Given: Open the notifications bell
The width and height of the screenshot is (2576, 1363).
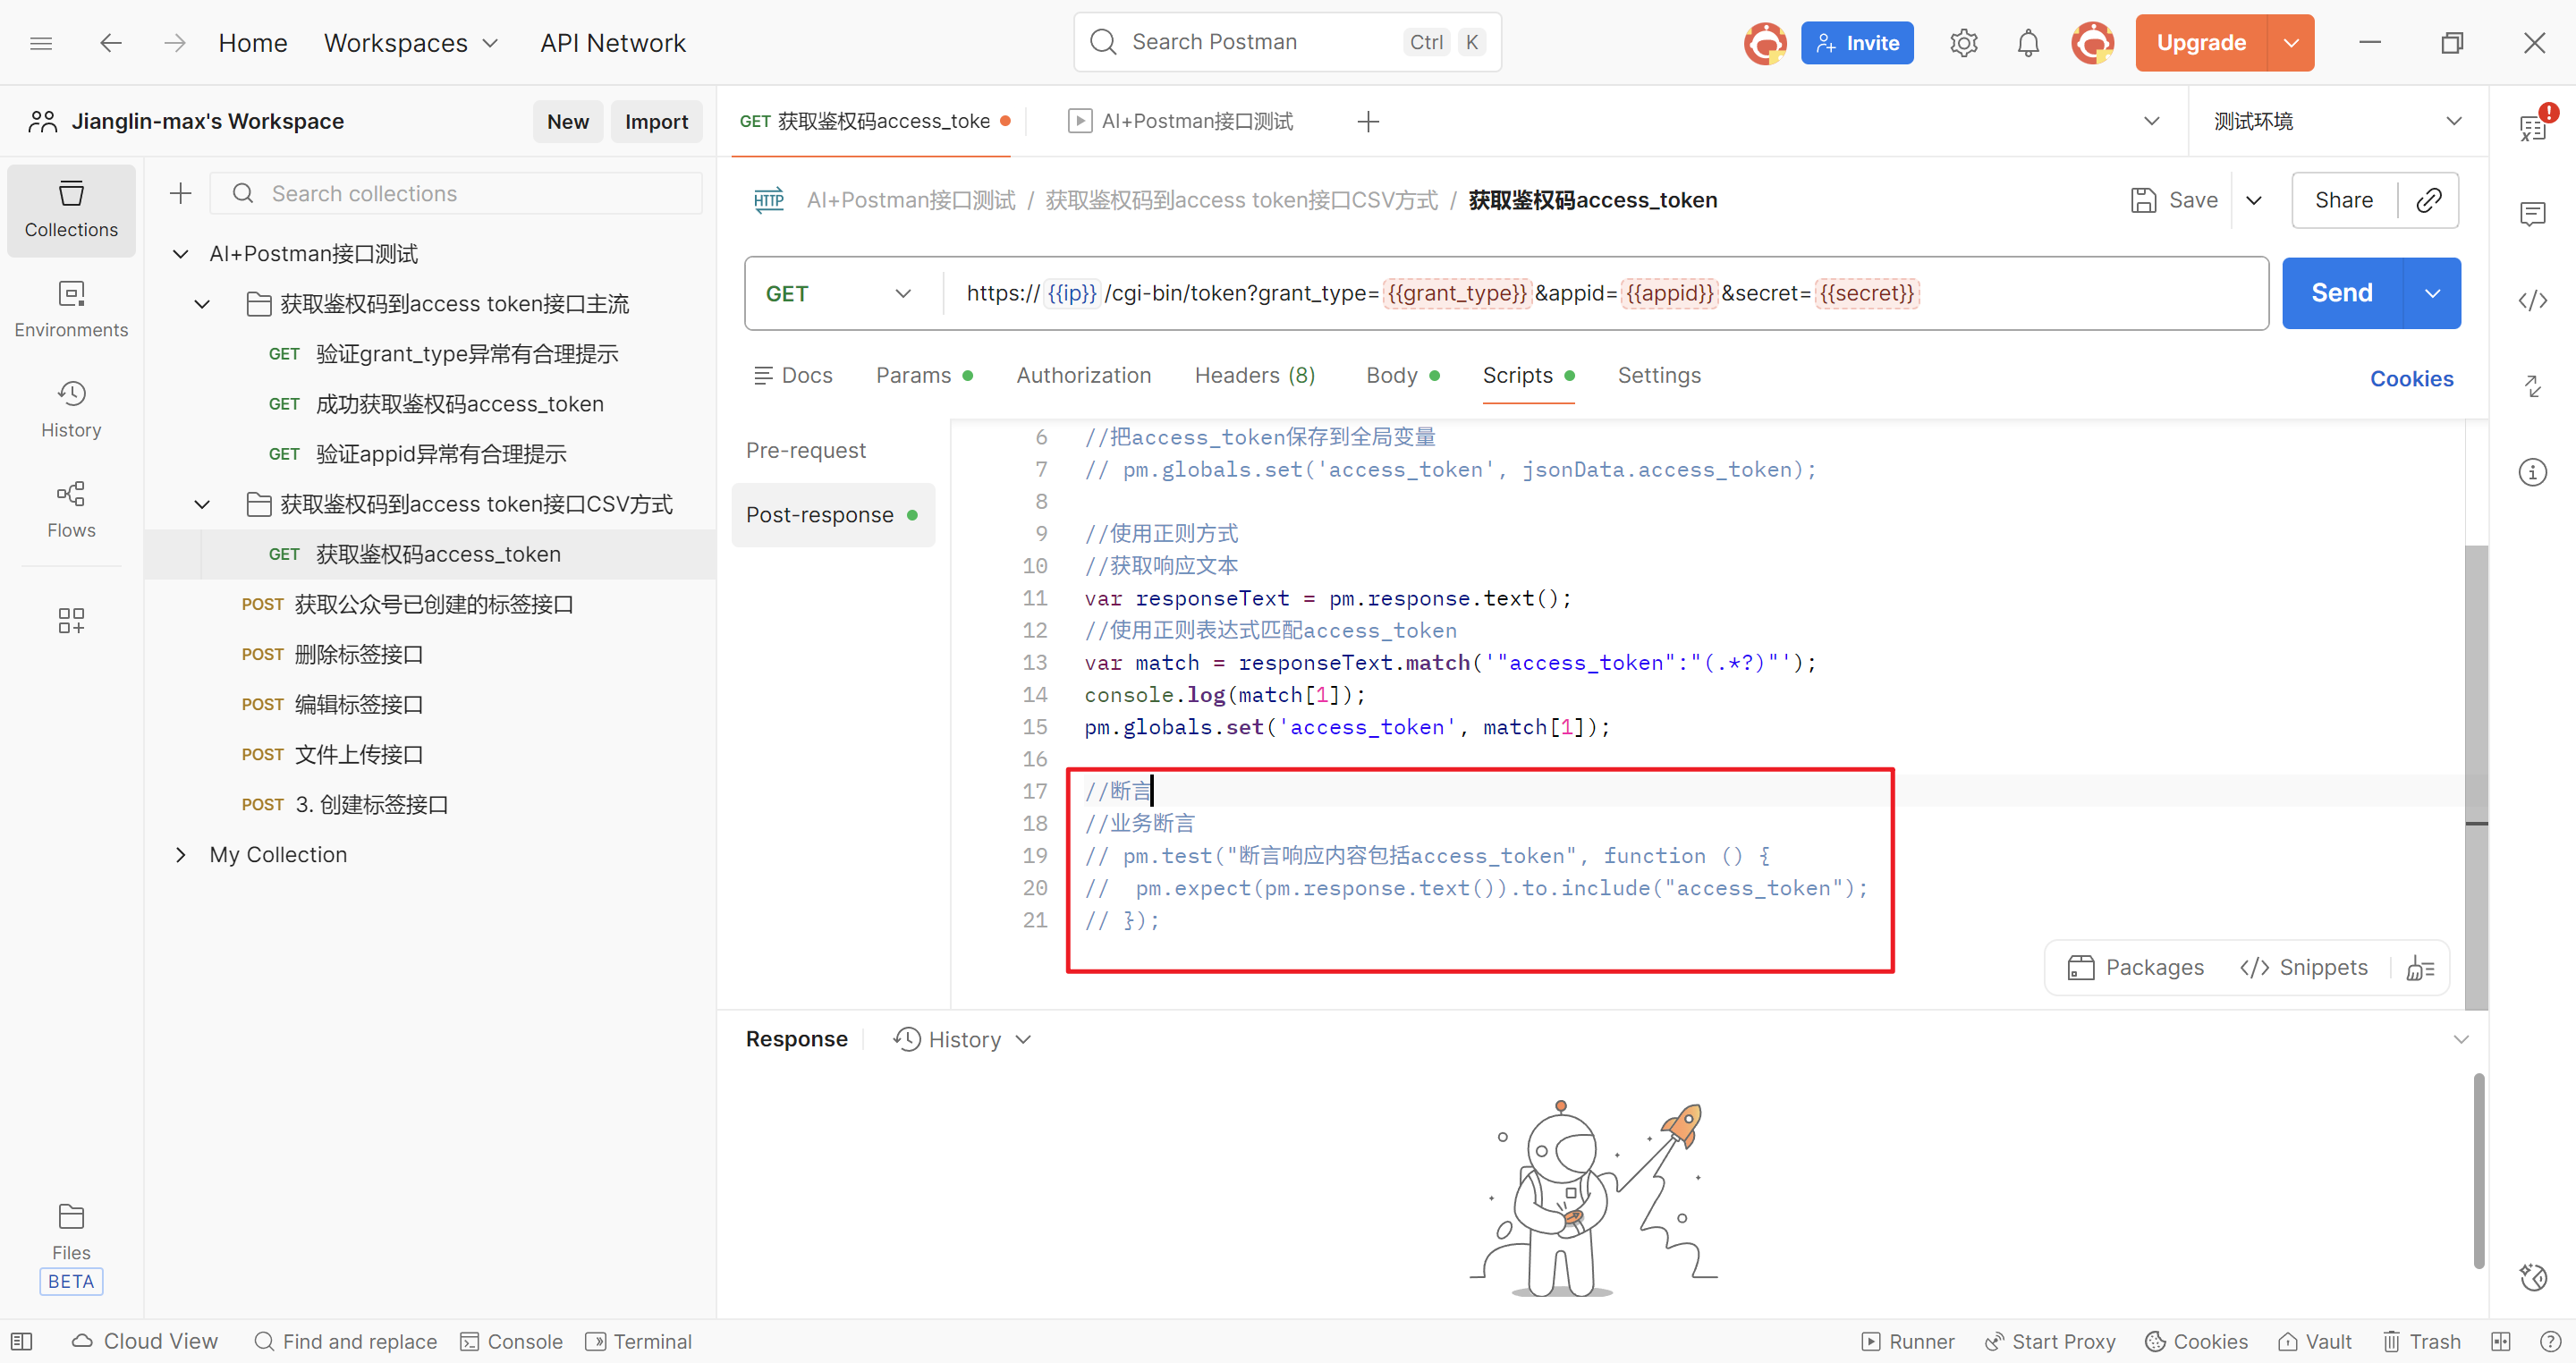Looking at the screenshot, I should click(2027, 43).
